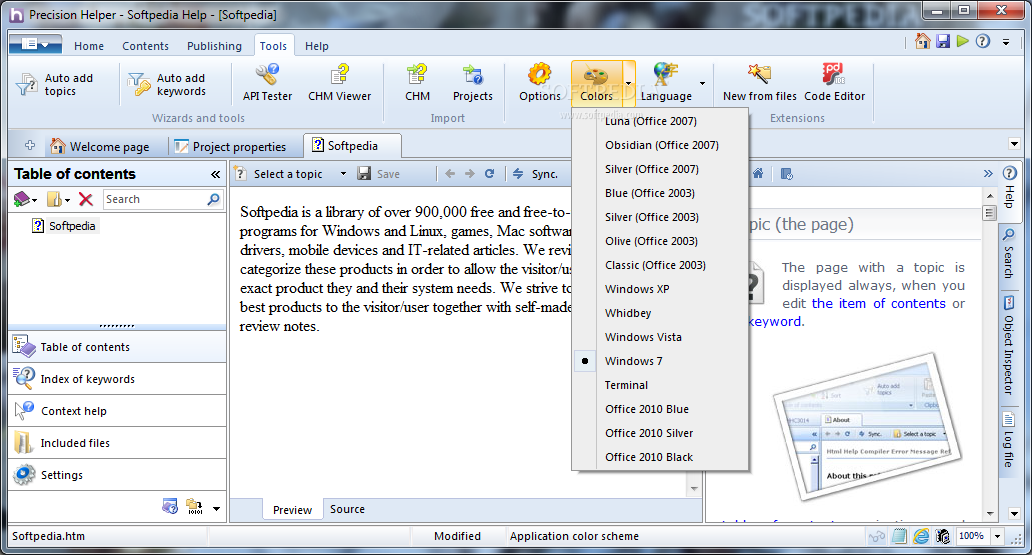Click the help question mark in quick access bar
This screenshot has height=555, width=1032.
(983, 41)
